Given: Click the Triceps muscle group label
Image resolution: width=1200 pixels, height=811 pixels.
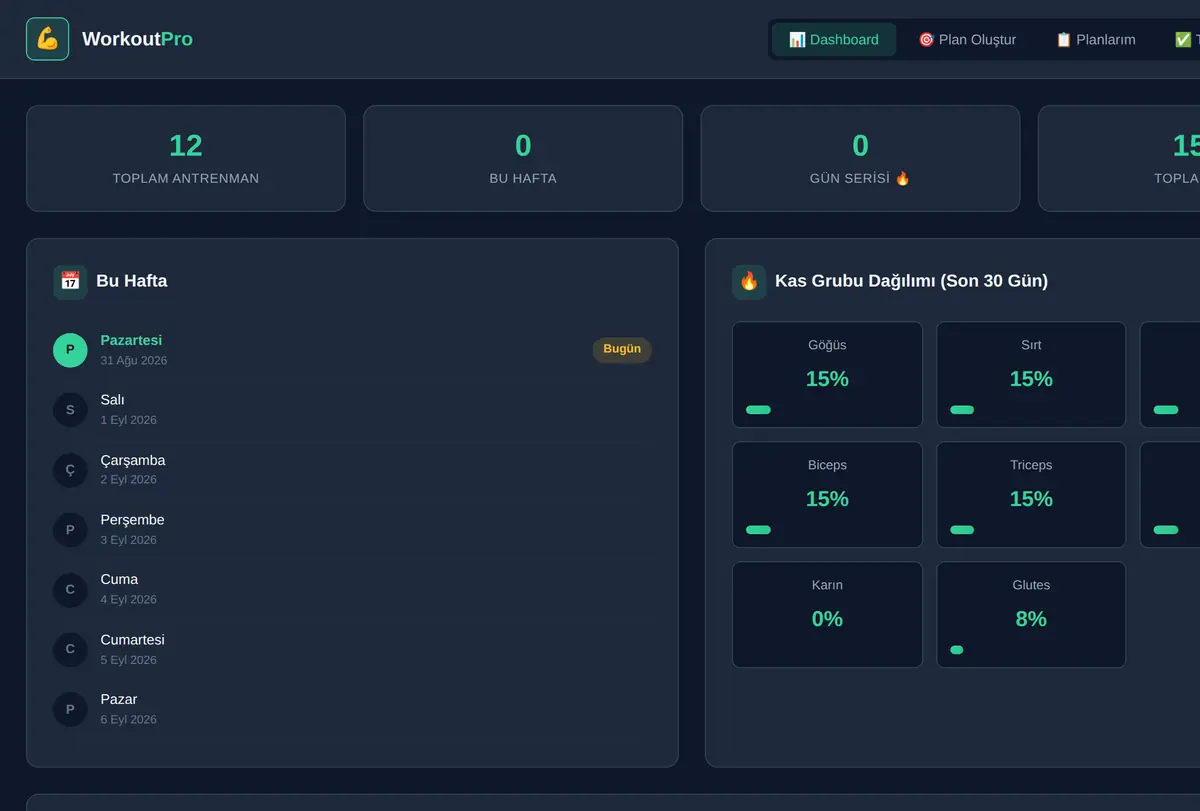Looking at the screenshot, I should [x=1031, y=465].
